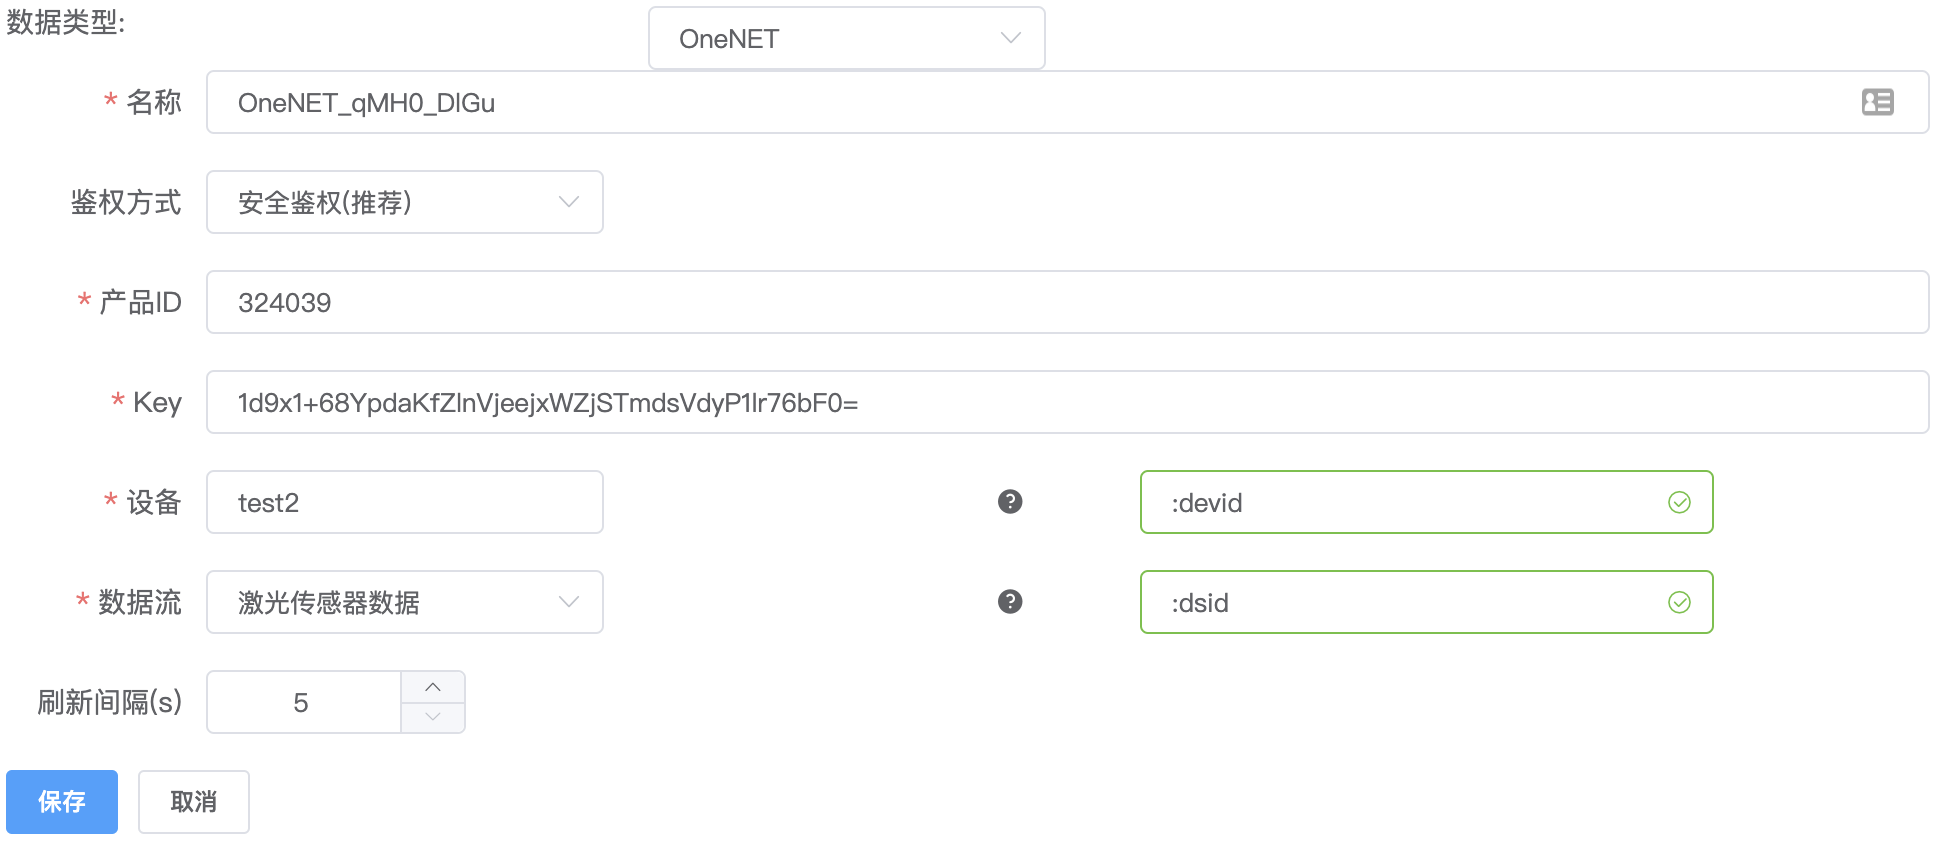Click the 取消 cancel button

pyautogui.click(x=194, y=802)
